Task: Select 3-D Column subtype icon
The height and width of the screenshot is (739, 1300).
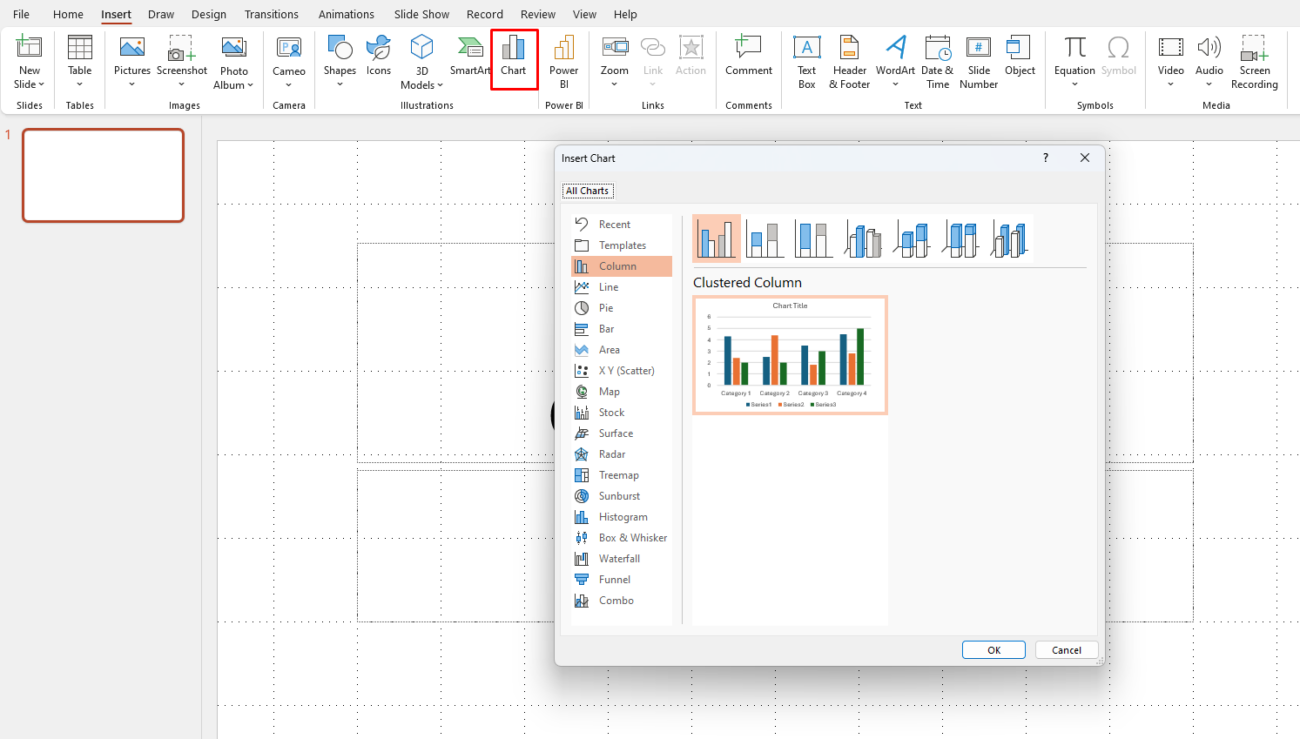Action: pyautogui.click(x=1010, y=239)
